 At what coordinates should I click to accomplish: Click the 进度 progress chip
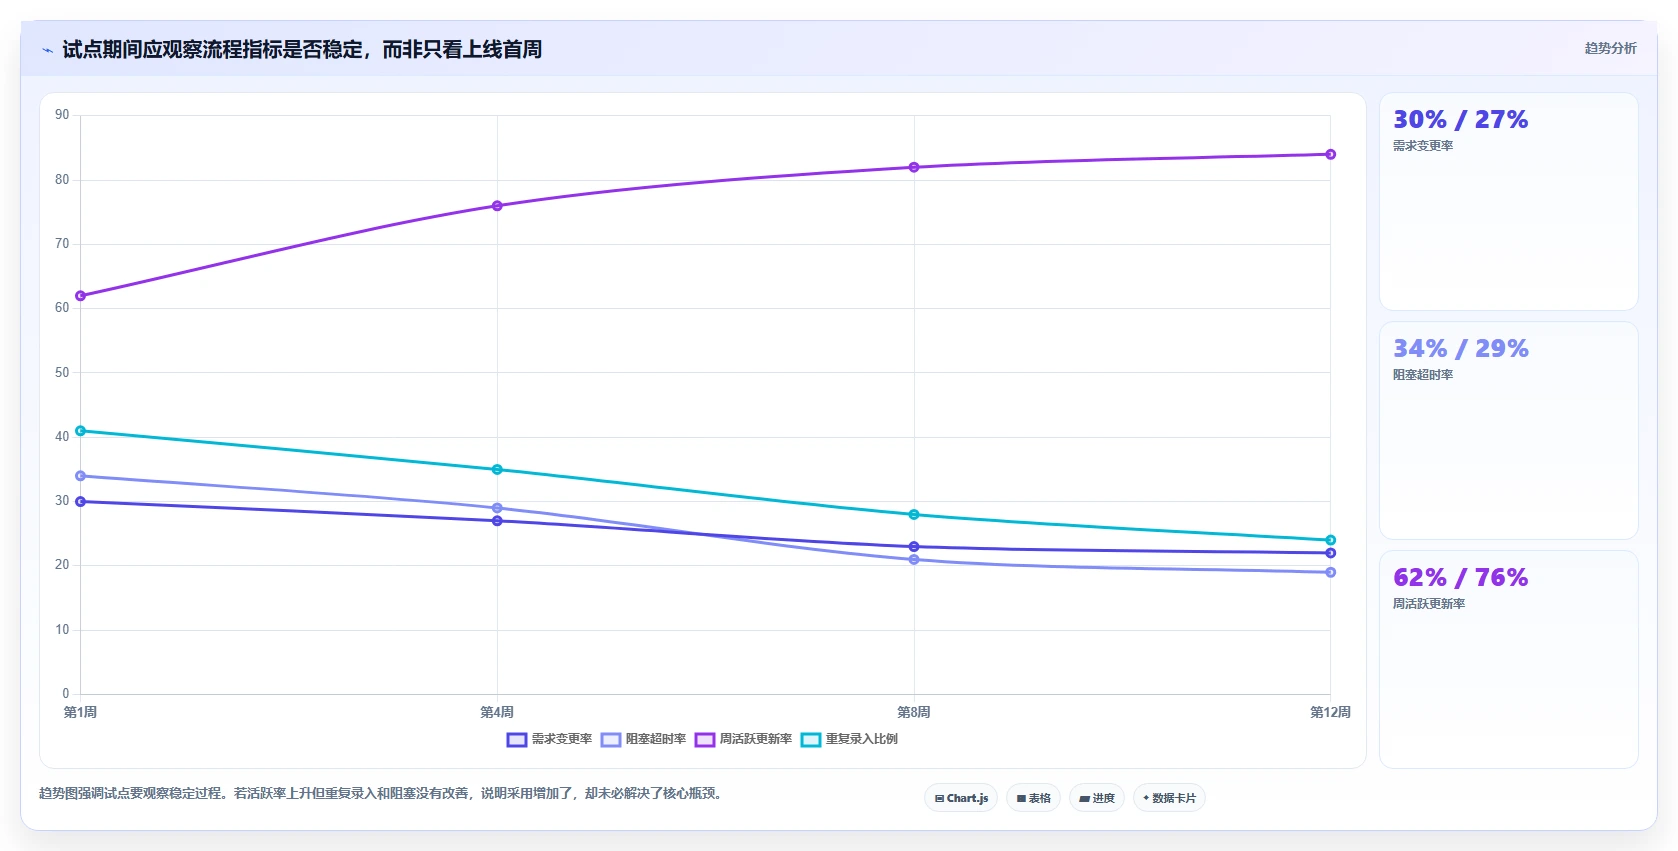pos(1096,798)
